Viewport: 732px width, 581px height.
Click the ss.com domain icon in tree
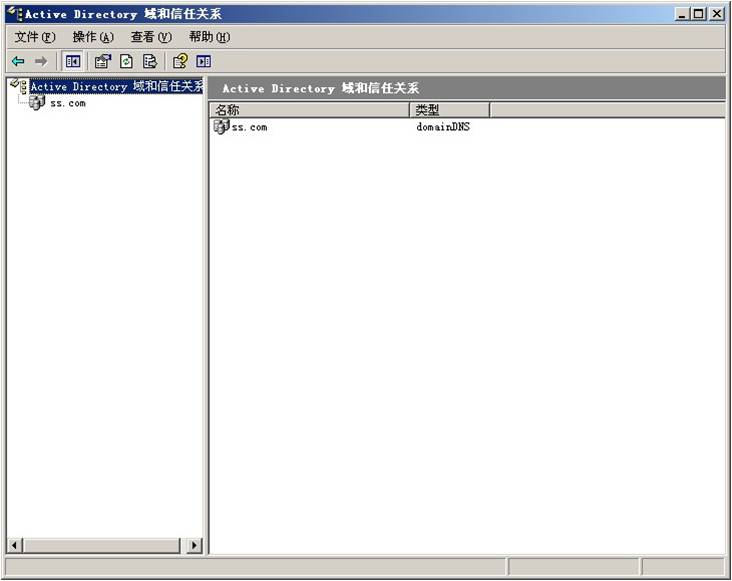tap(37, 102)
